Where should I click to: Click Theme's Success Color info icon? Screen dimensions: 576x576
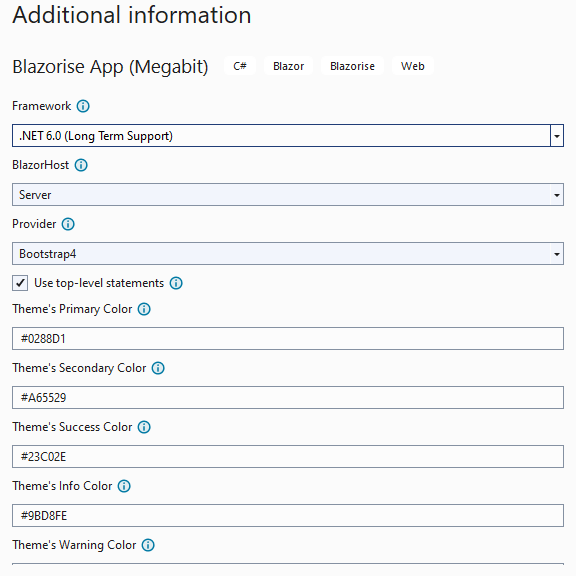tap(144, 427)
